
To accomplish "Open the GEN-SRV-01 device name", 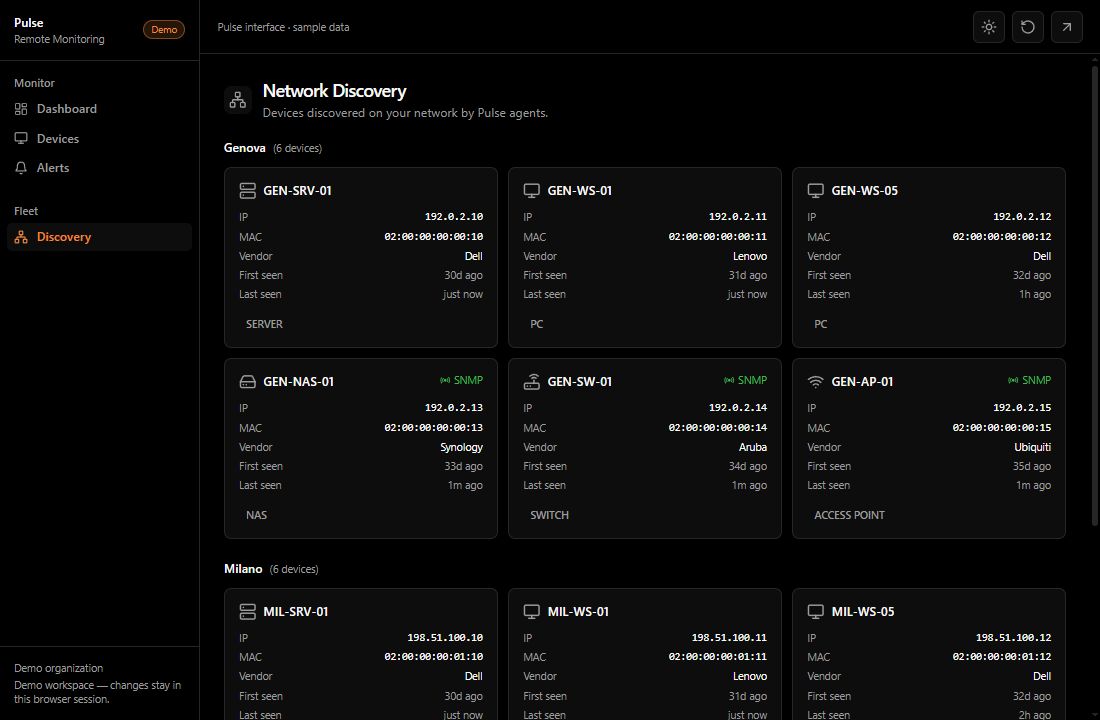I will (297, 190).
